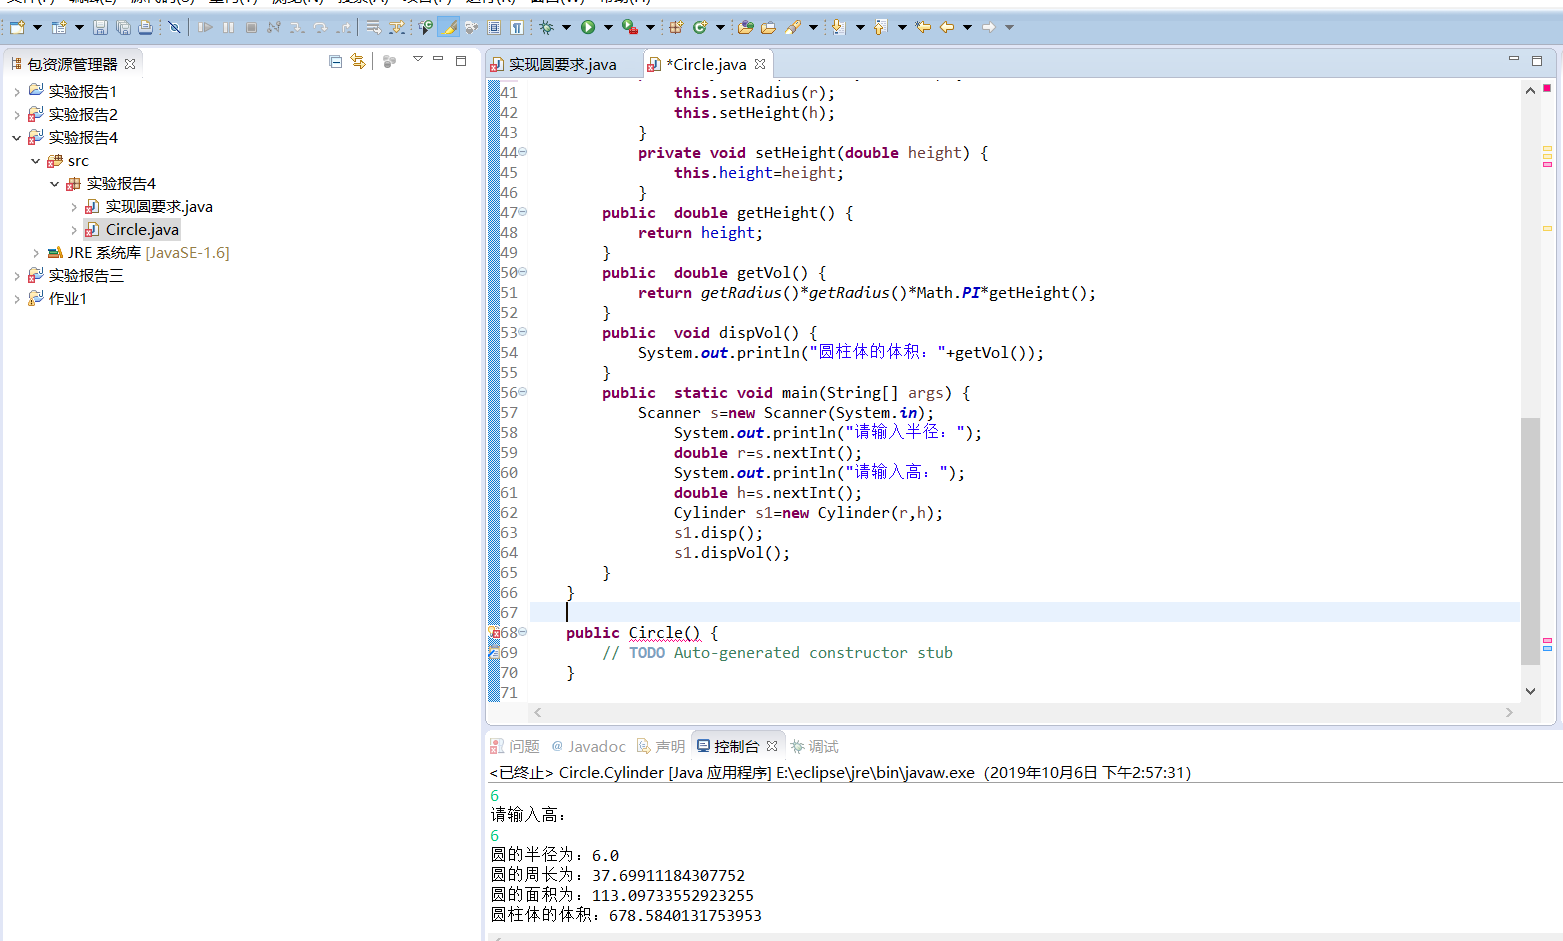Collapse the 实验报告4 project
Screen dimensions: 1563x941
pos(16,137)
